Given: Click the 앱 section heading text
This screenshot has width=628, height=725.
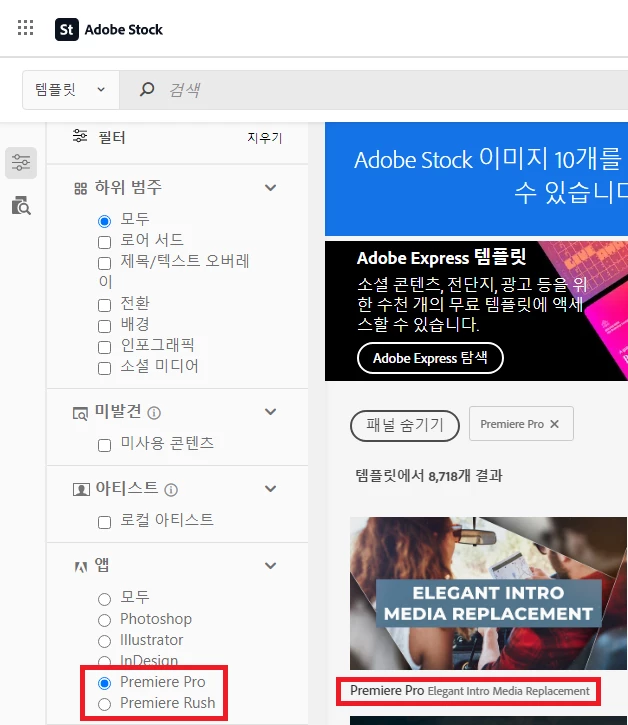Looking at the screenshot, I should (102, 565).
